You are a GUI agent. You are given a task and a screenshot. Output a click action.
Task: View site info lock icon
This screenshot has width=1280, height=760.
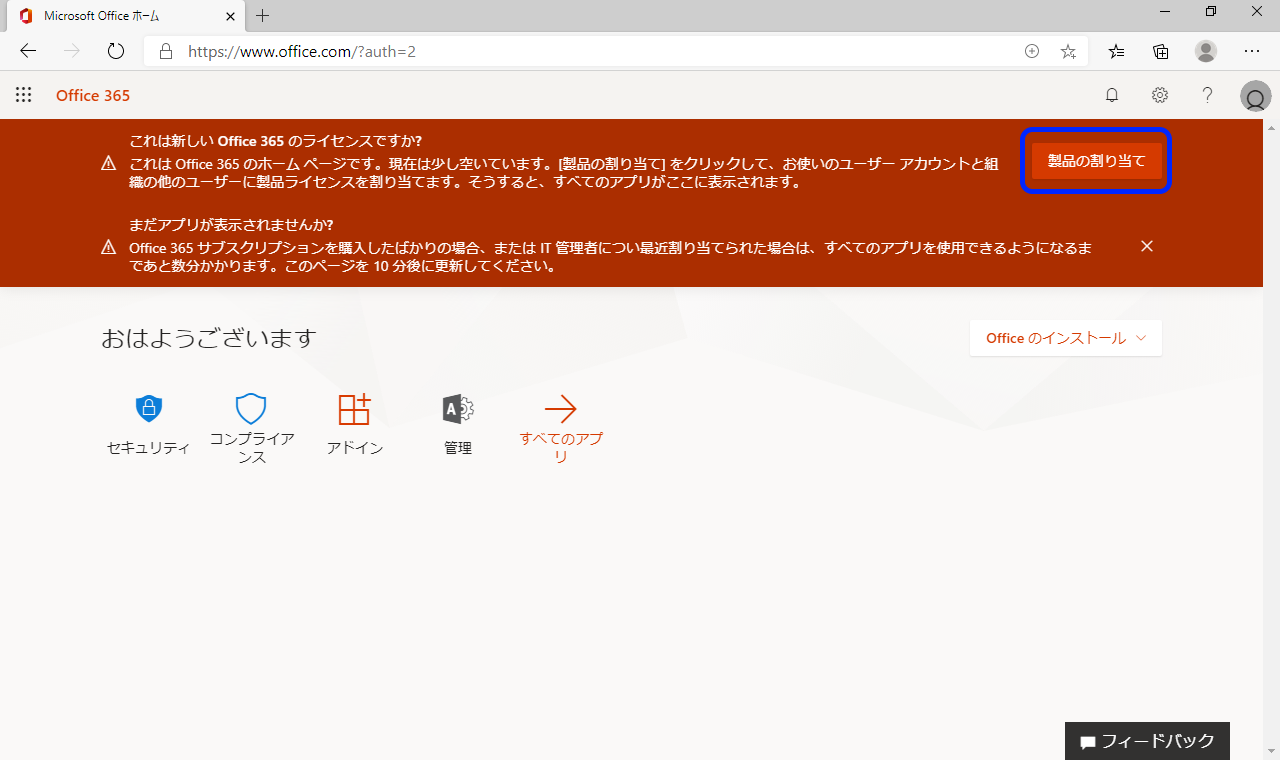click(x=166, y=51)
